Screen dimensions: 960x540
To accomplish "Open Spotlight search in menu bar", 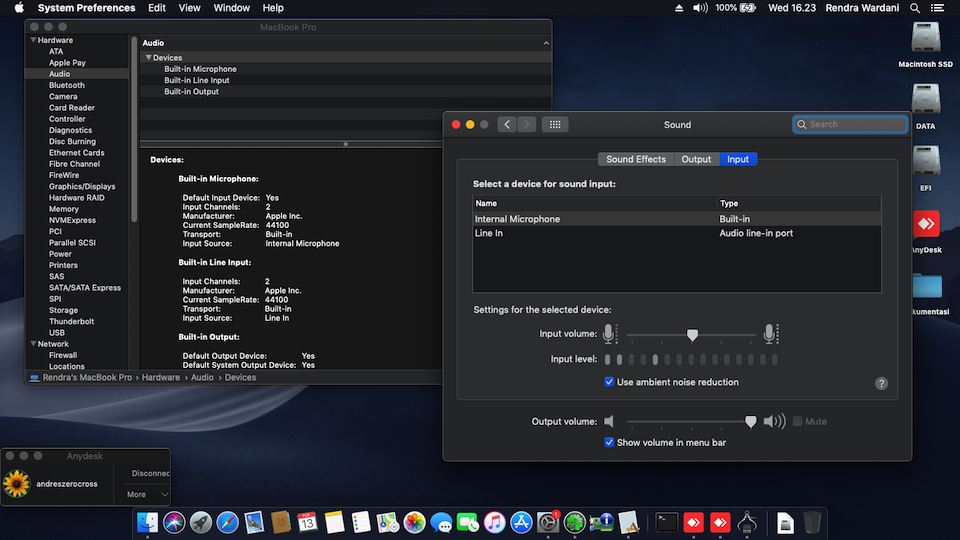I will (915, 8).
